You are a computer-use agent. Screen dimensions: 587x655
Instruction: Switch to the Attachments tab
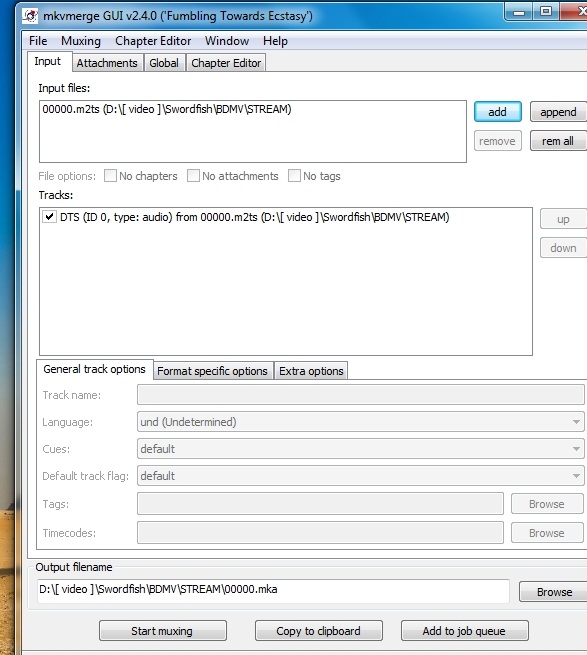(x=107, y=63)
